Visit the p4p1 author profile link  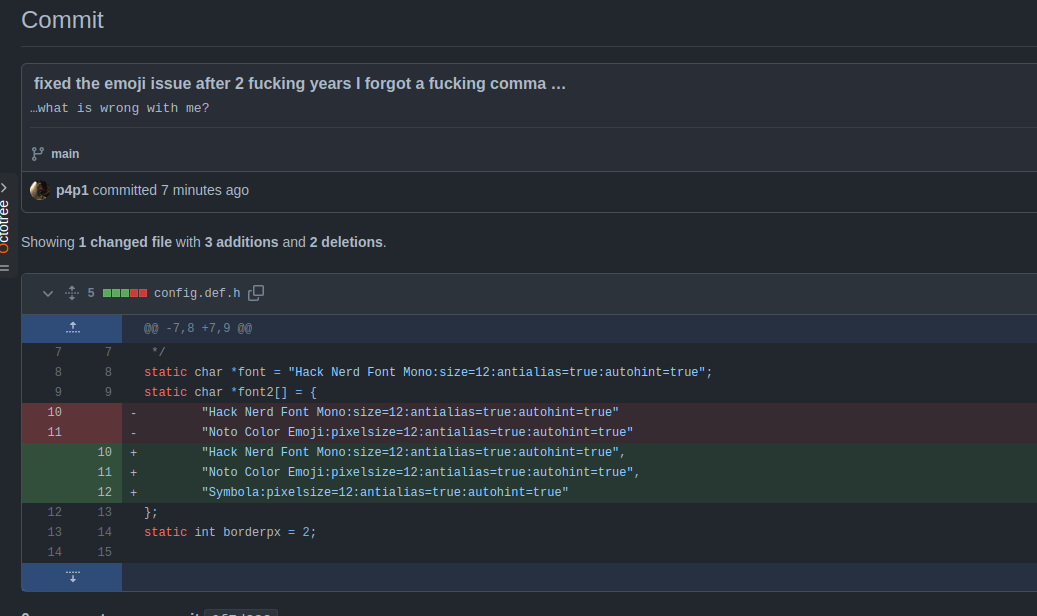72,190
